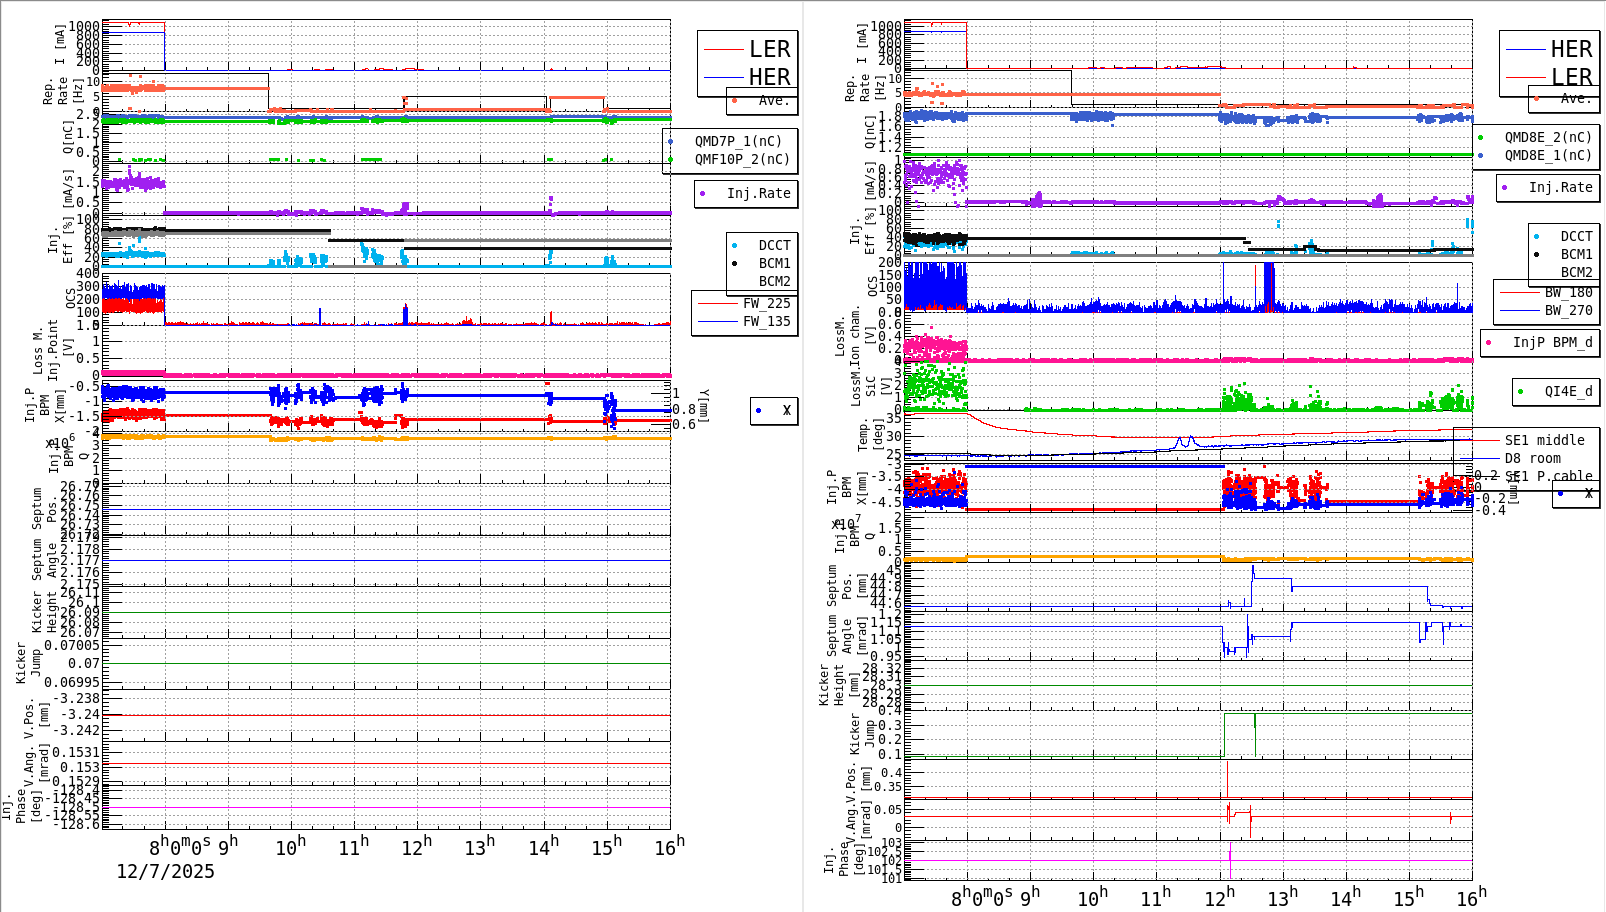Select the BW_180 legend label

pos(1569,292)
